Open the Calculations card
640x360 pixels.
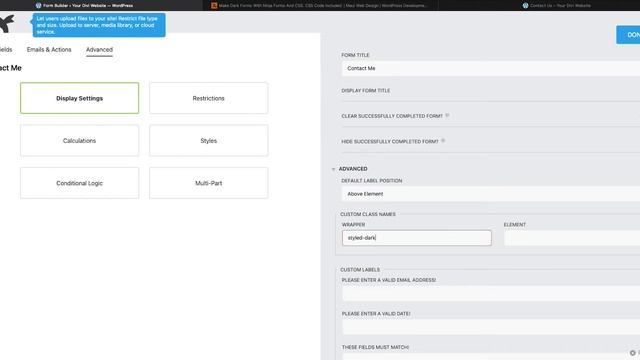[80, 140]
